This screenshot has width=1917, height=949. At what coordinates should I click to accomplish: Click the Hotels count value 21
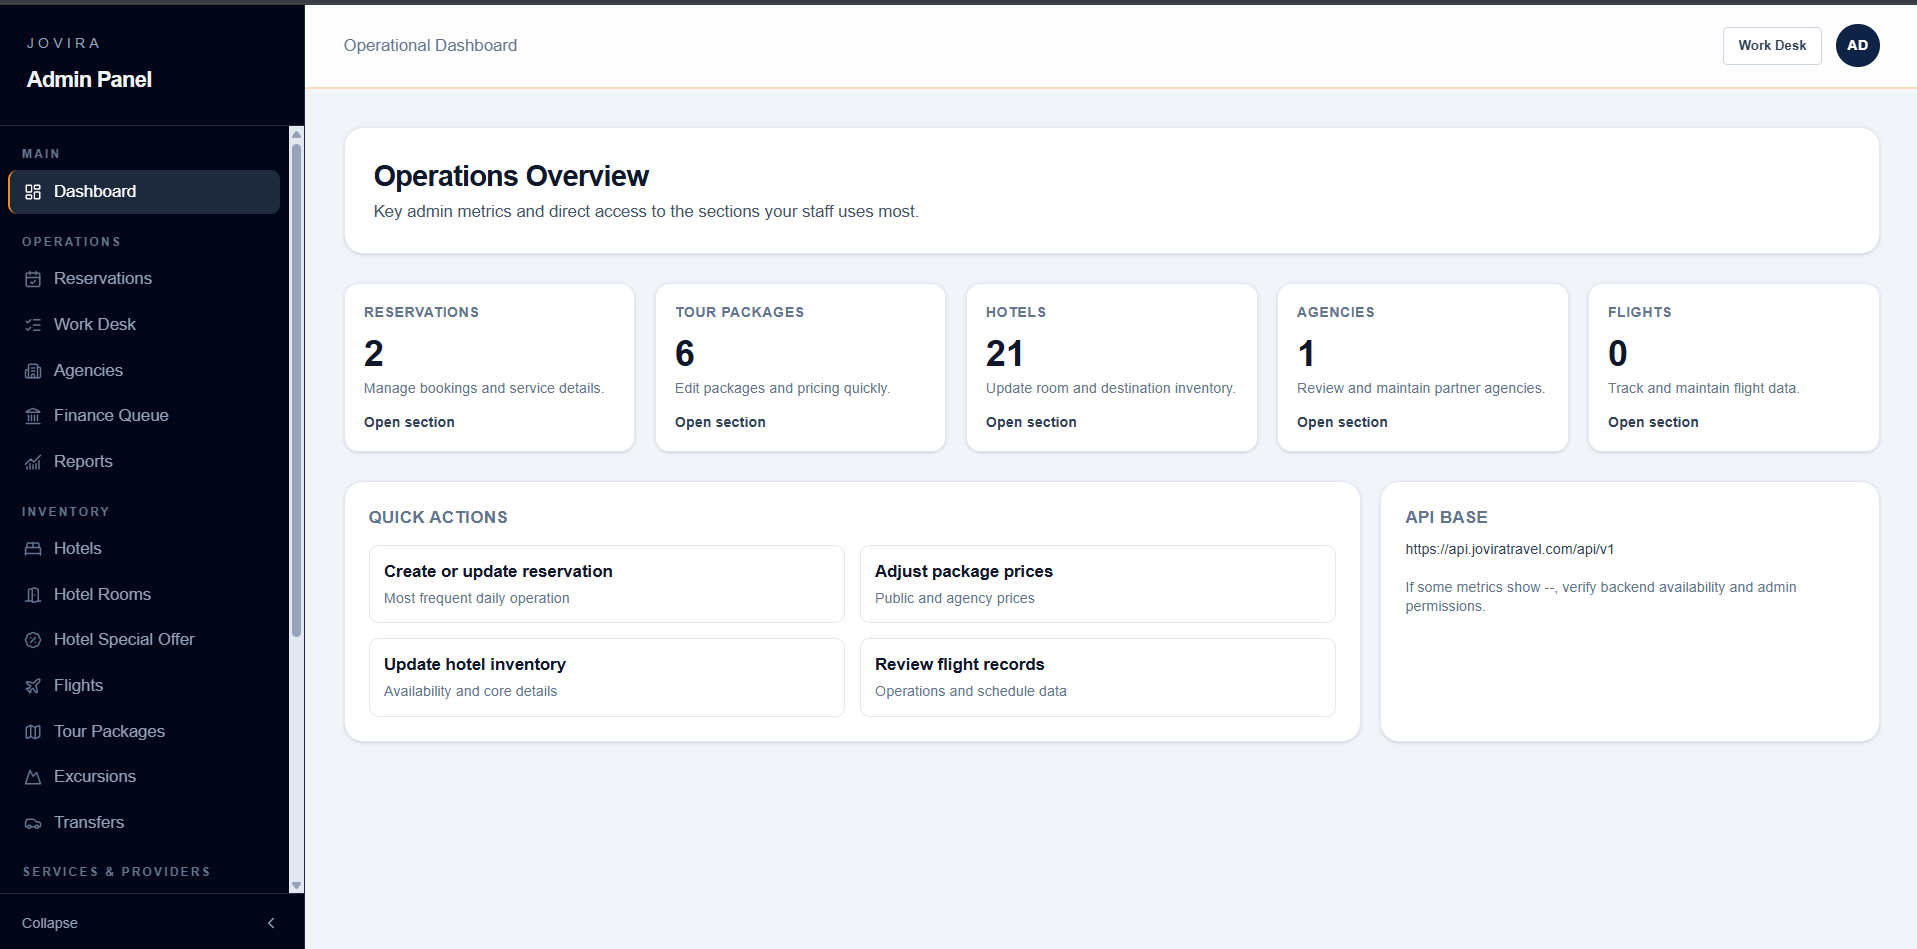click(1004, 354)
